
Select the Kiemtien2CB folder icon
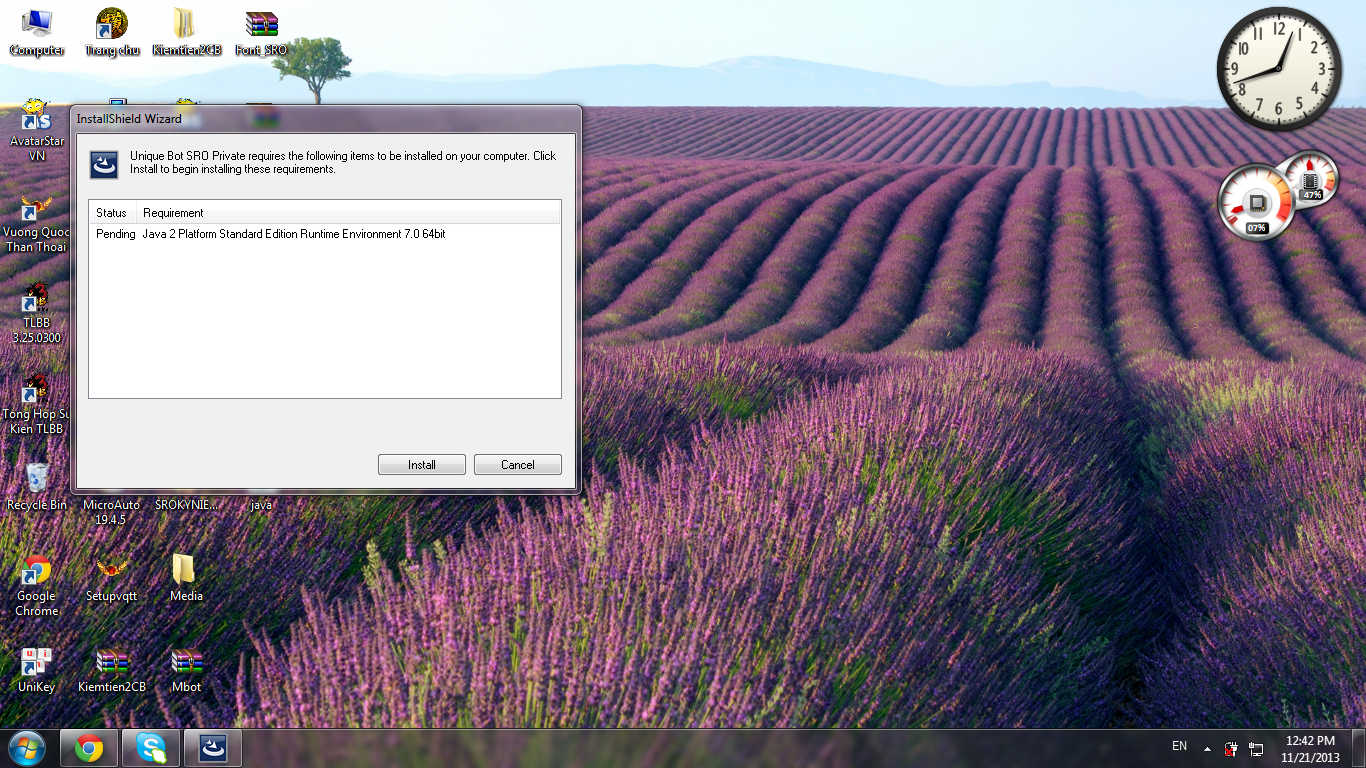(187, 32)
